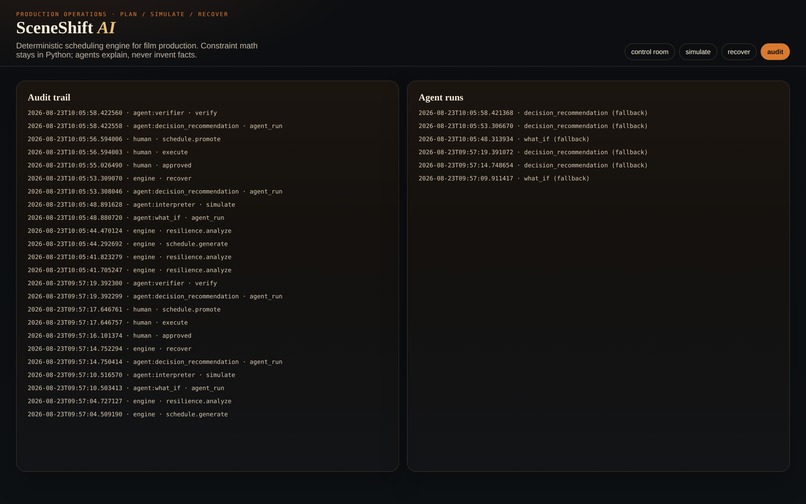Select agent run 09:57:09.911417 what_if (fallback)
806x504 pixels.
(504, 178)
